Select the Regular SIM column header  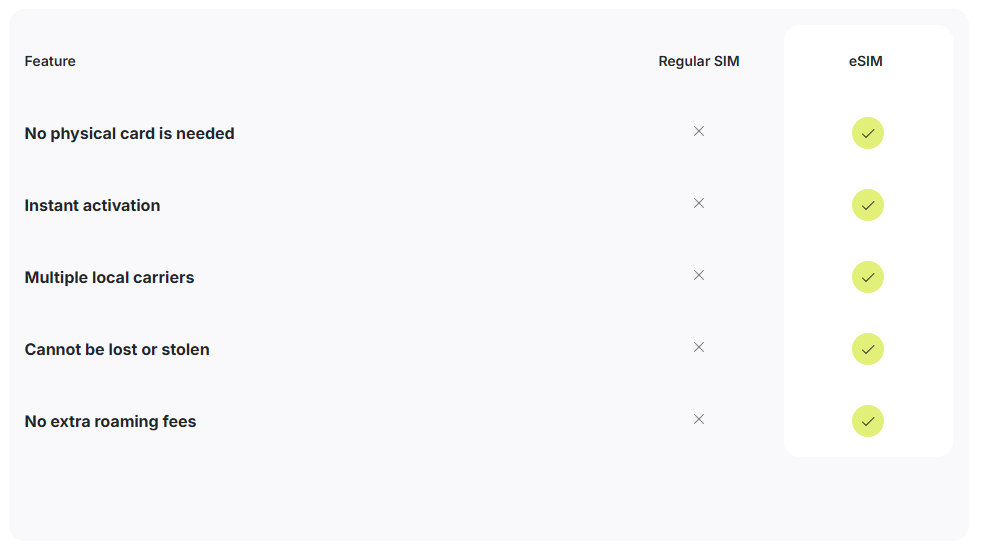click(699, 61)
